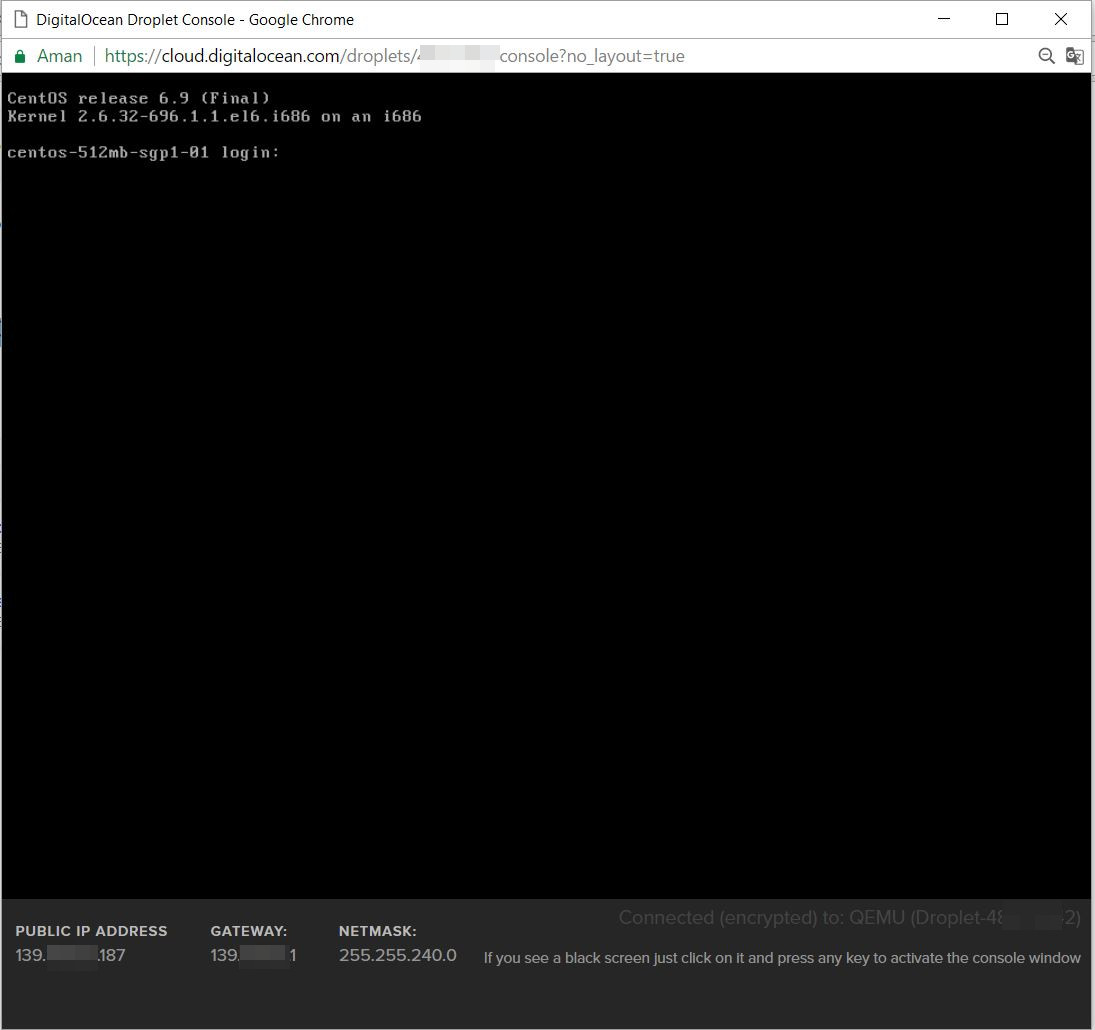The image size is (1095, 1030).
Task: Click the Public IP Address value
Action: click(x=71, y=955)
